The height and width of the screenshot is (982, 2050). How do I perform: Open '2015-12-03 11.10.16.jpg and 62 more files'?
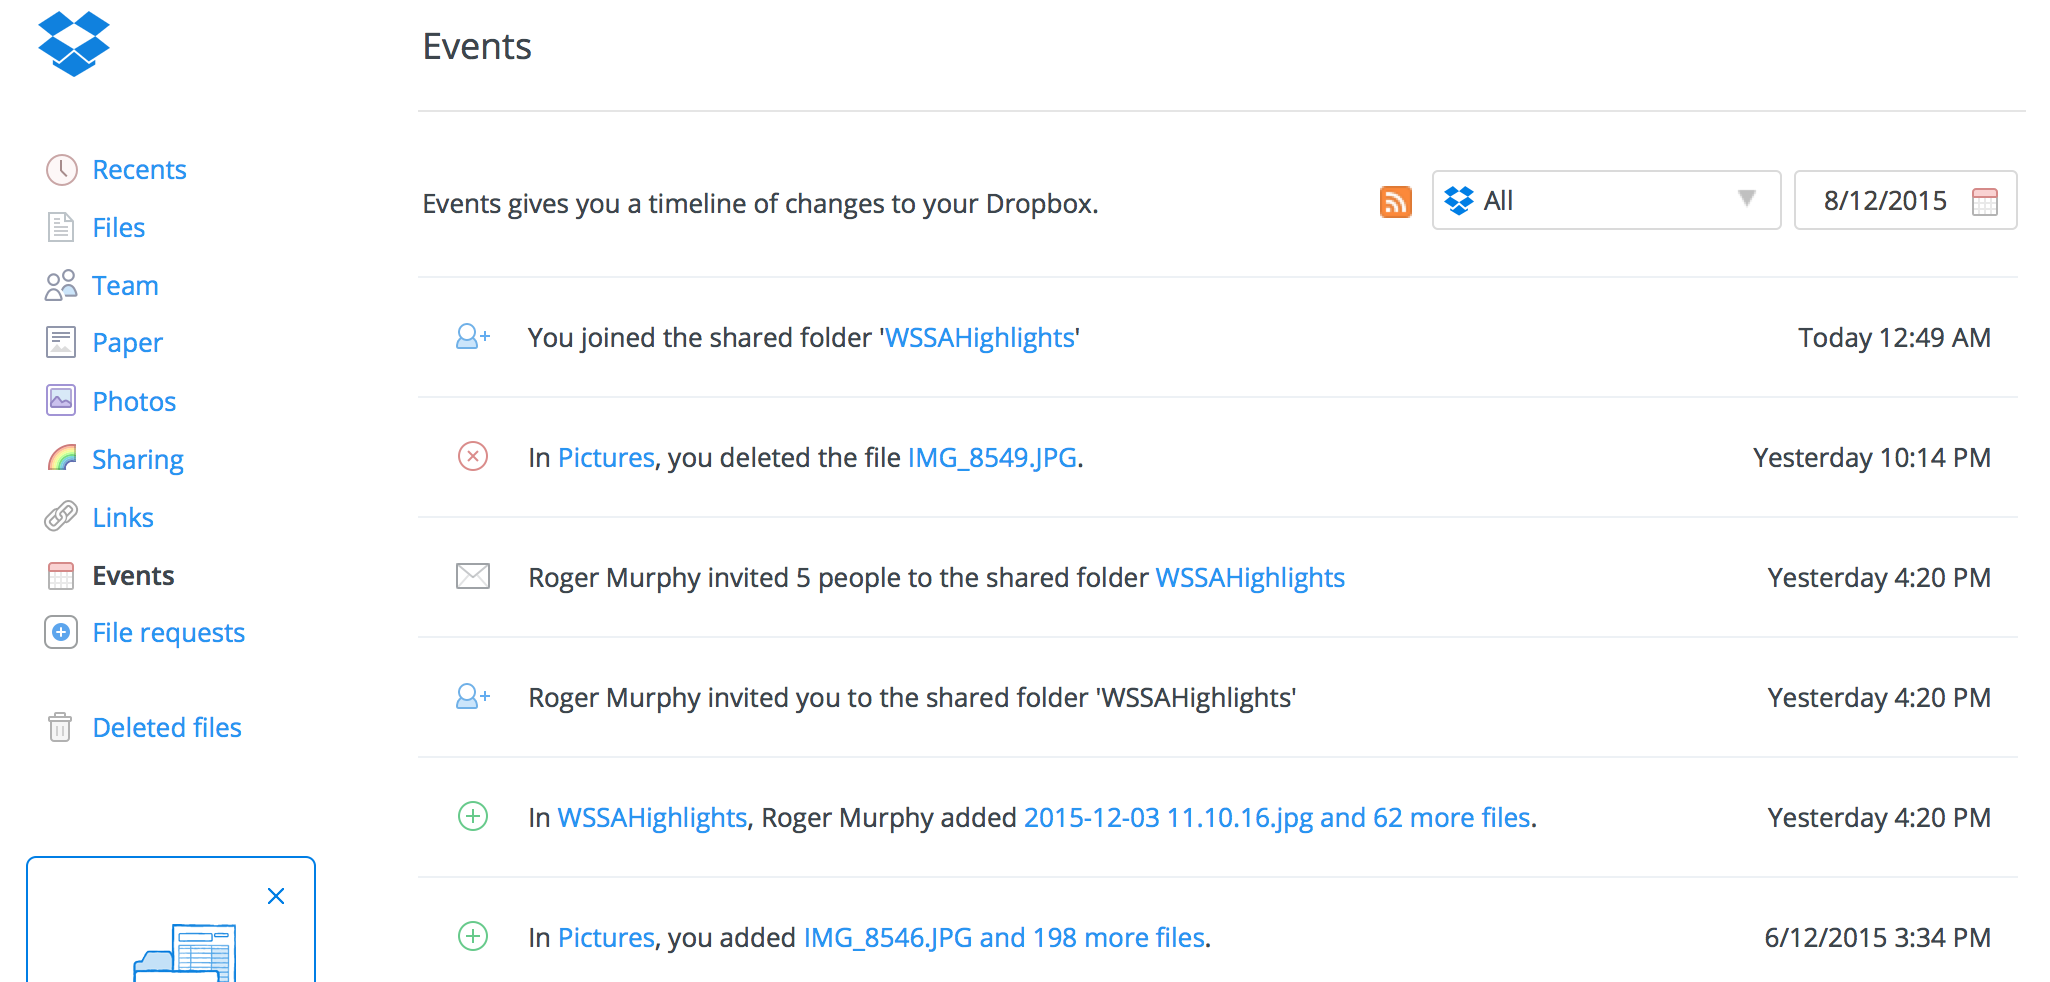click(x=1276, y=818)
